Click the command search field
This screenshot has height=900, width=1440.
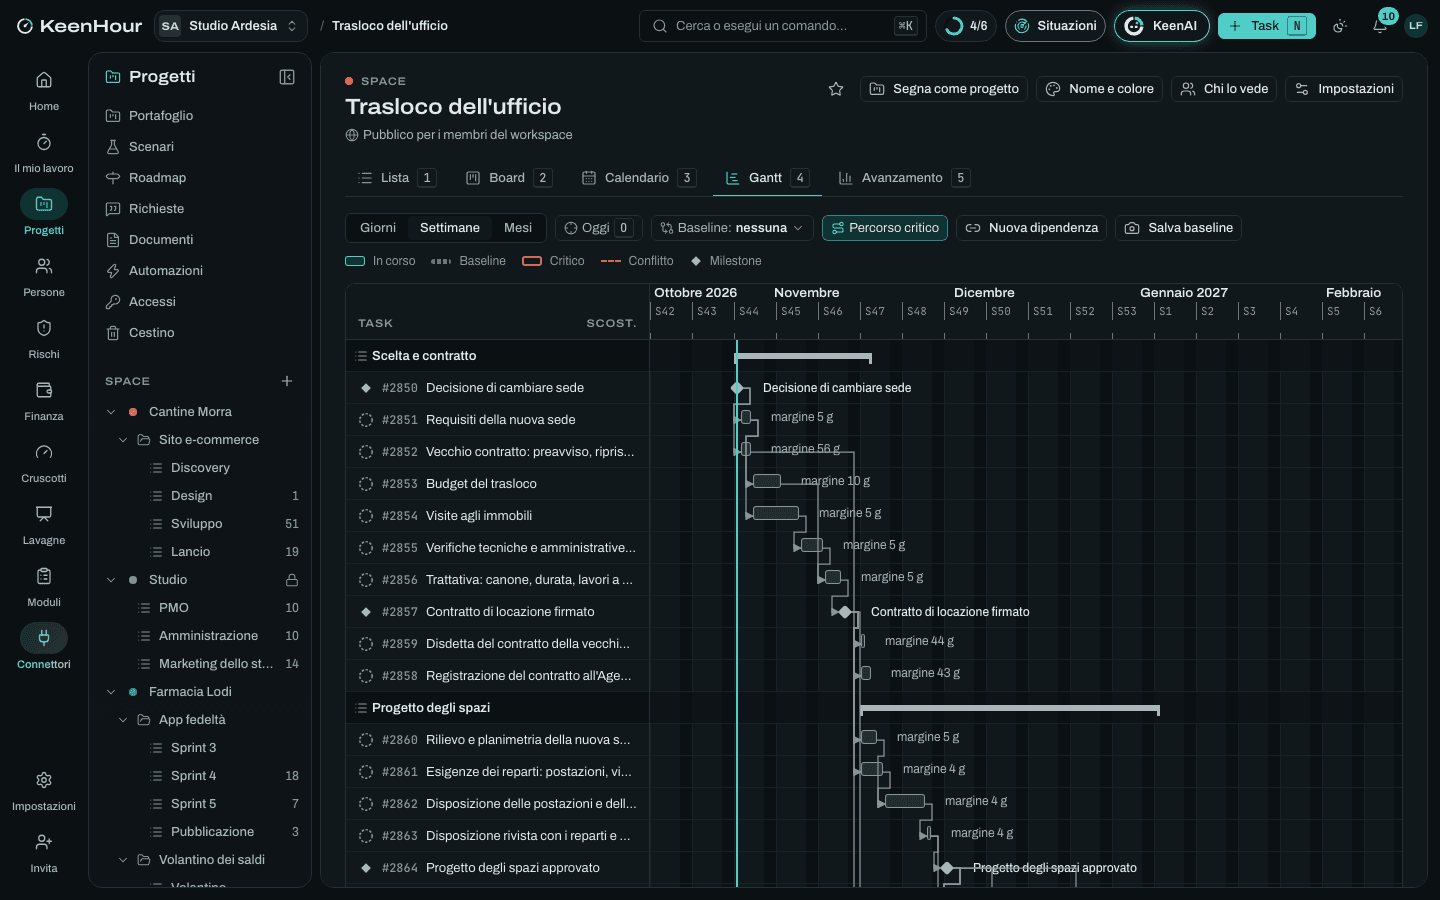(x=783, y=26)
